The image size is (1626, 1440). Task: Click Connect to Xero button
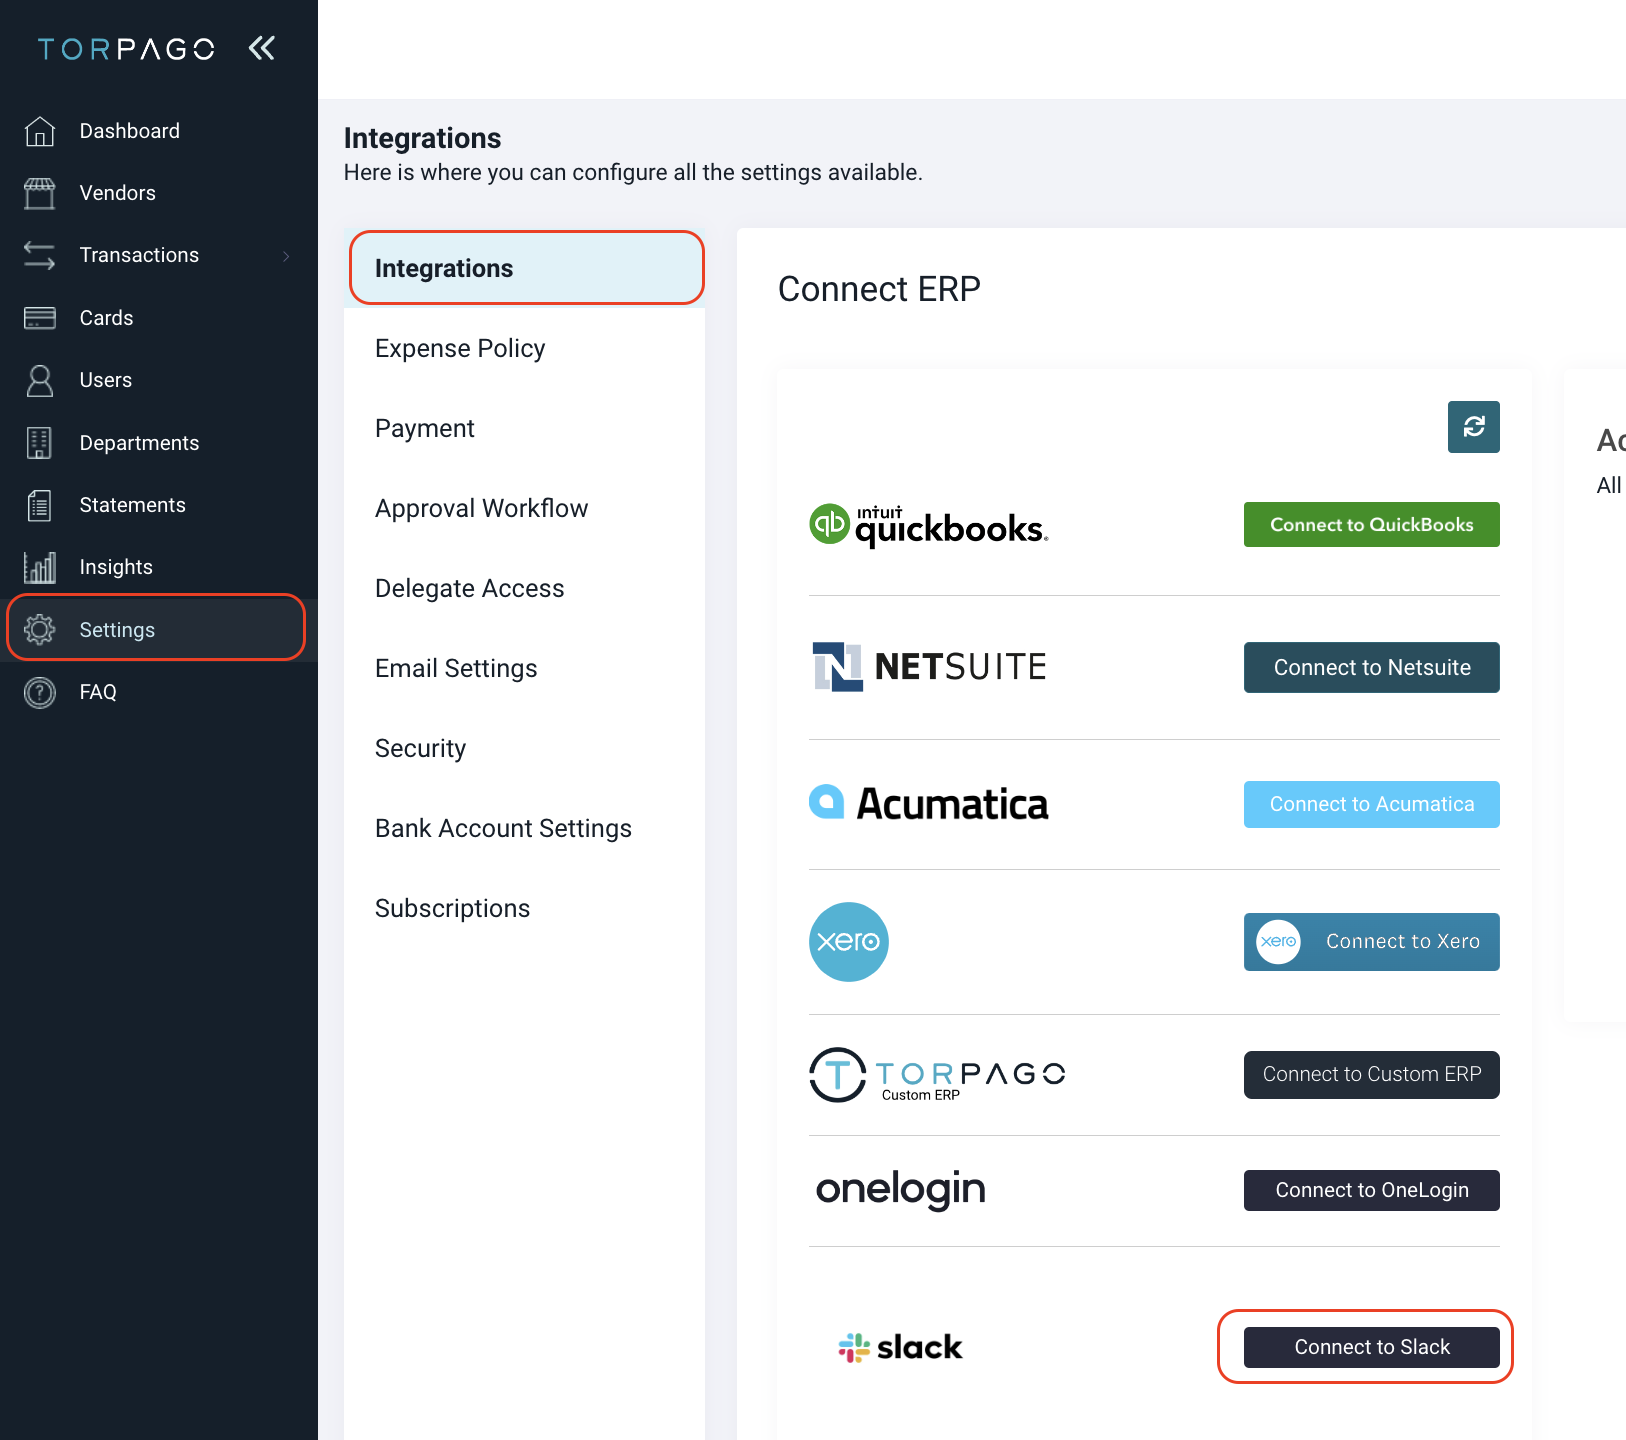point(1372,942)
